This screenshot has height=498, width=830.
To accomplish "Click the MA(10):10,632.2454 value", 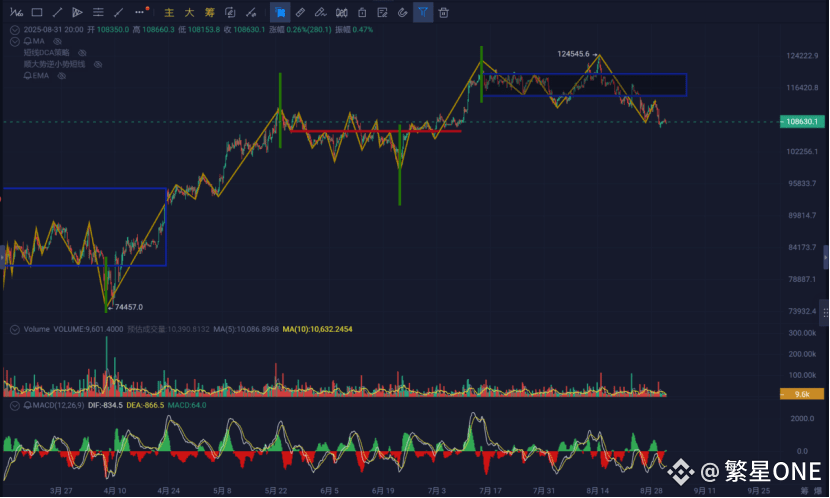I will [x=317, y=329].
